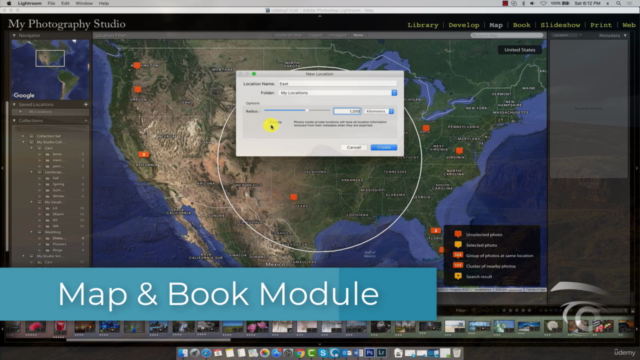Click the Wi-Fi status icon in menu bar
640x360 pixels.
[543, 3]
